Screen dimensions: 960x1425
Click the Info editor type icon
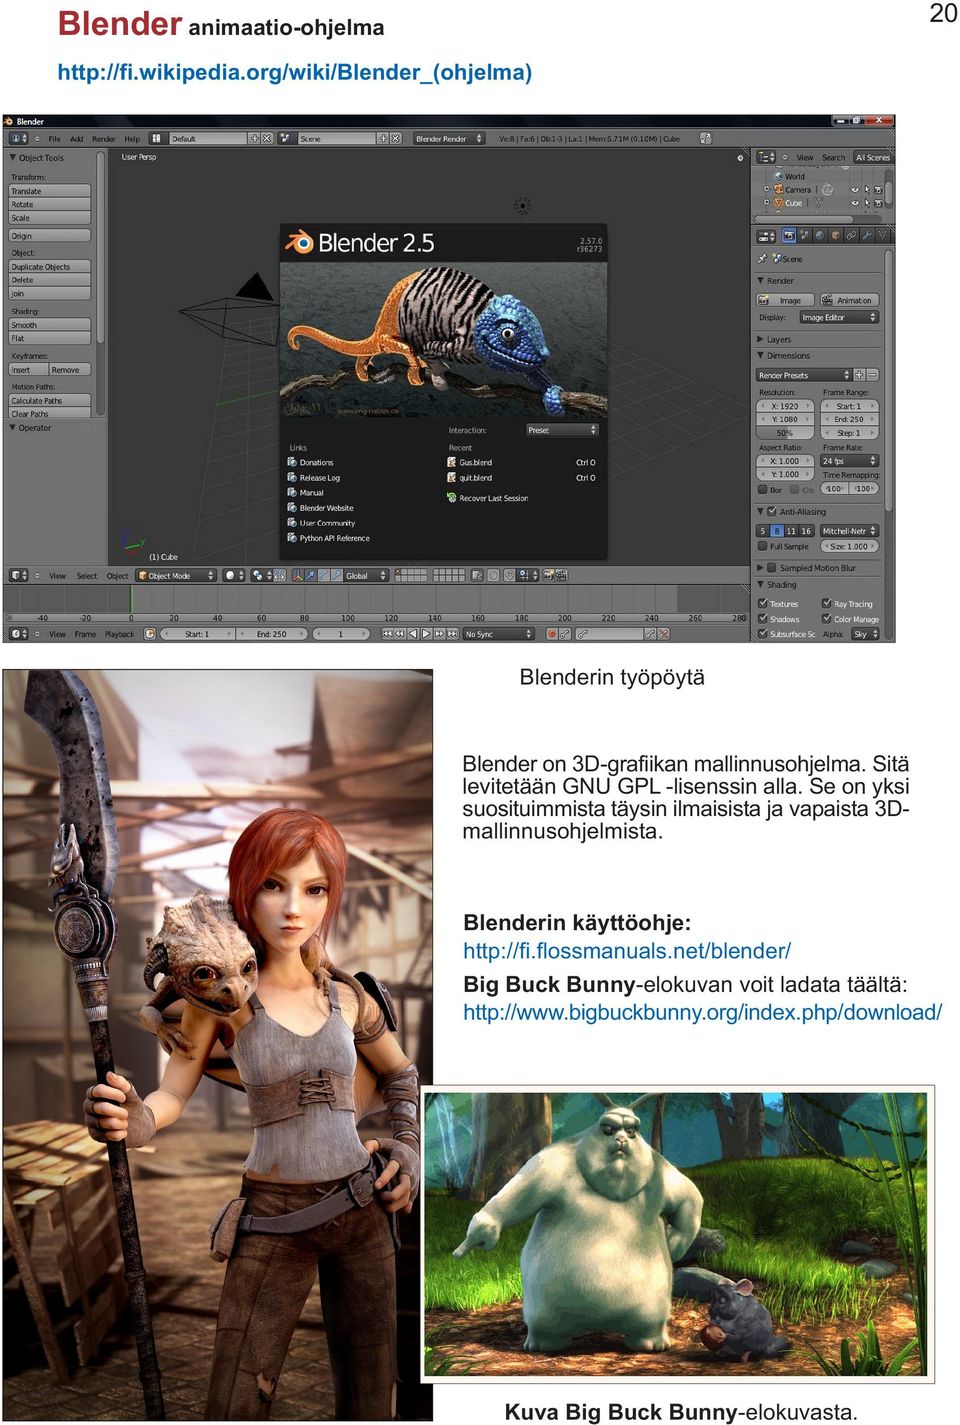18,138
